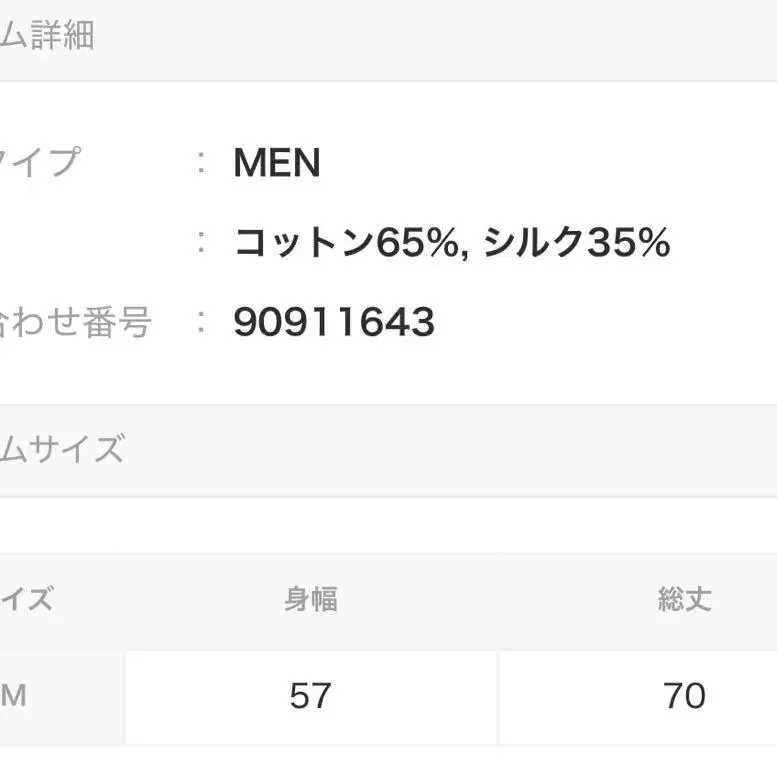
Task: Click the colon before the material composition
Action: point(203,243)
